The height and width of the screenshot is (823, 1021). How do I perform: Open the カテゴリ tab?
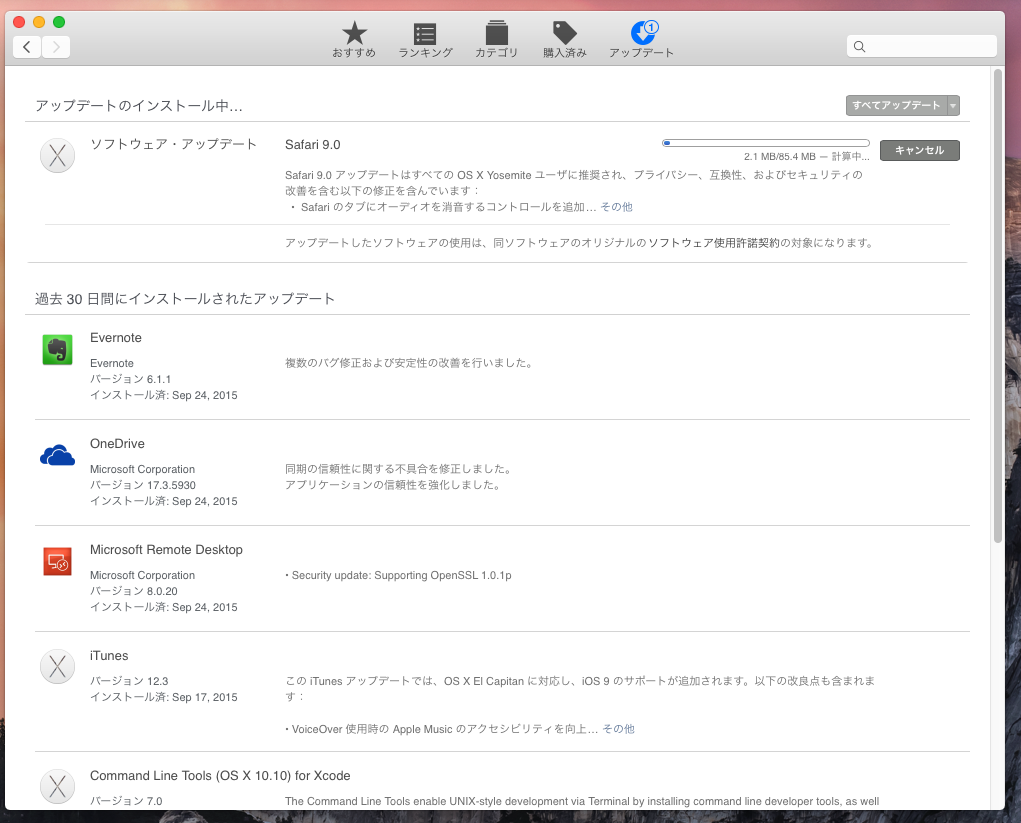496,40
